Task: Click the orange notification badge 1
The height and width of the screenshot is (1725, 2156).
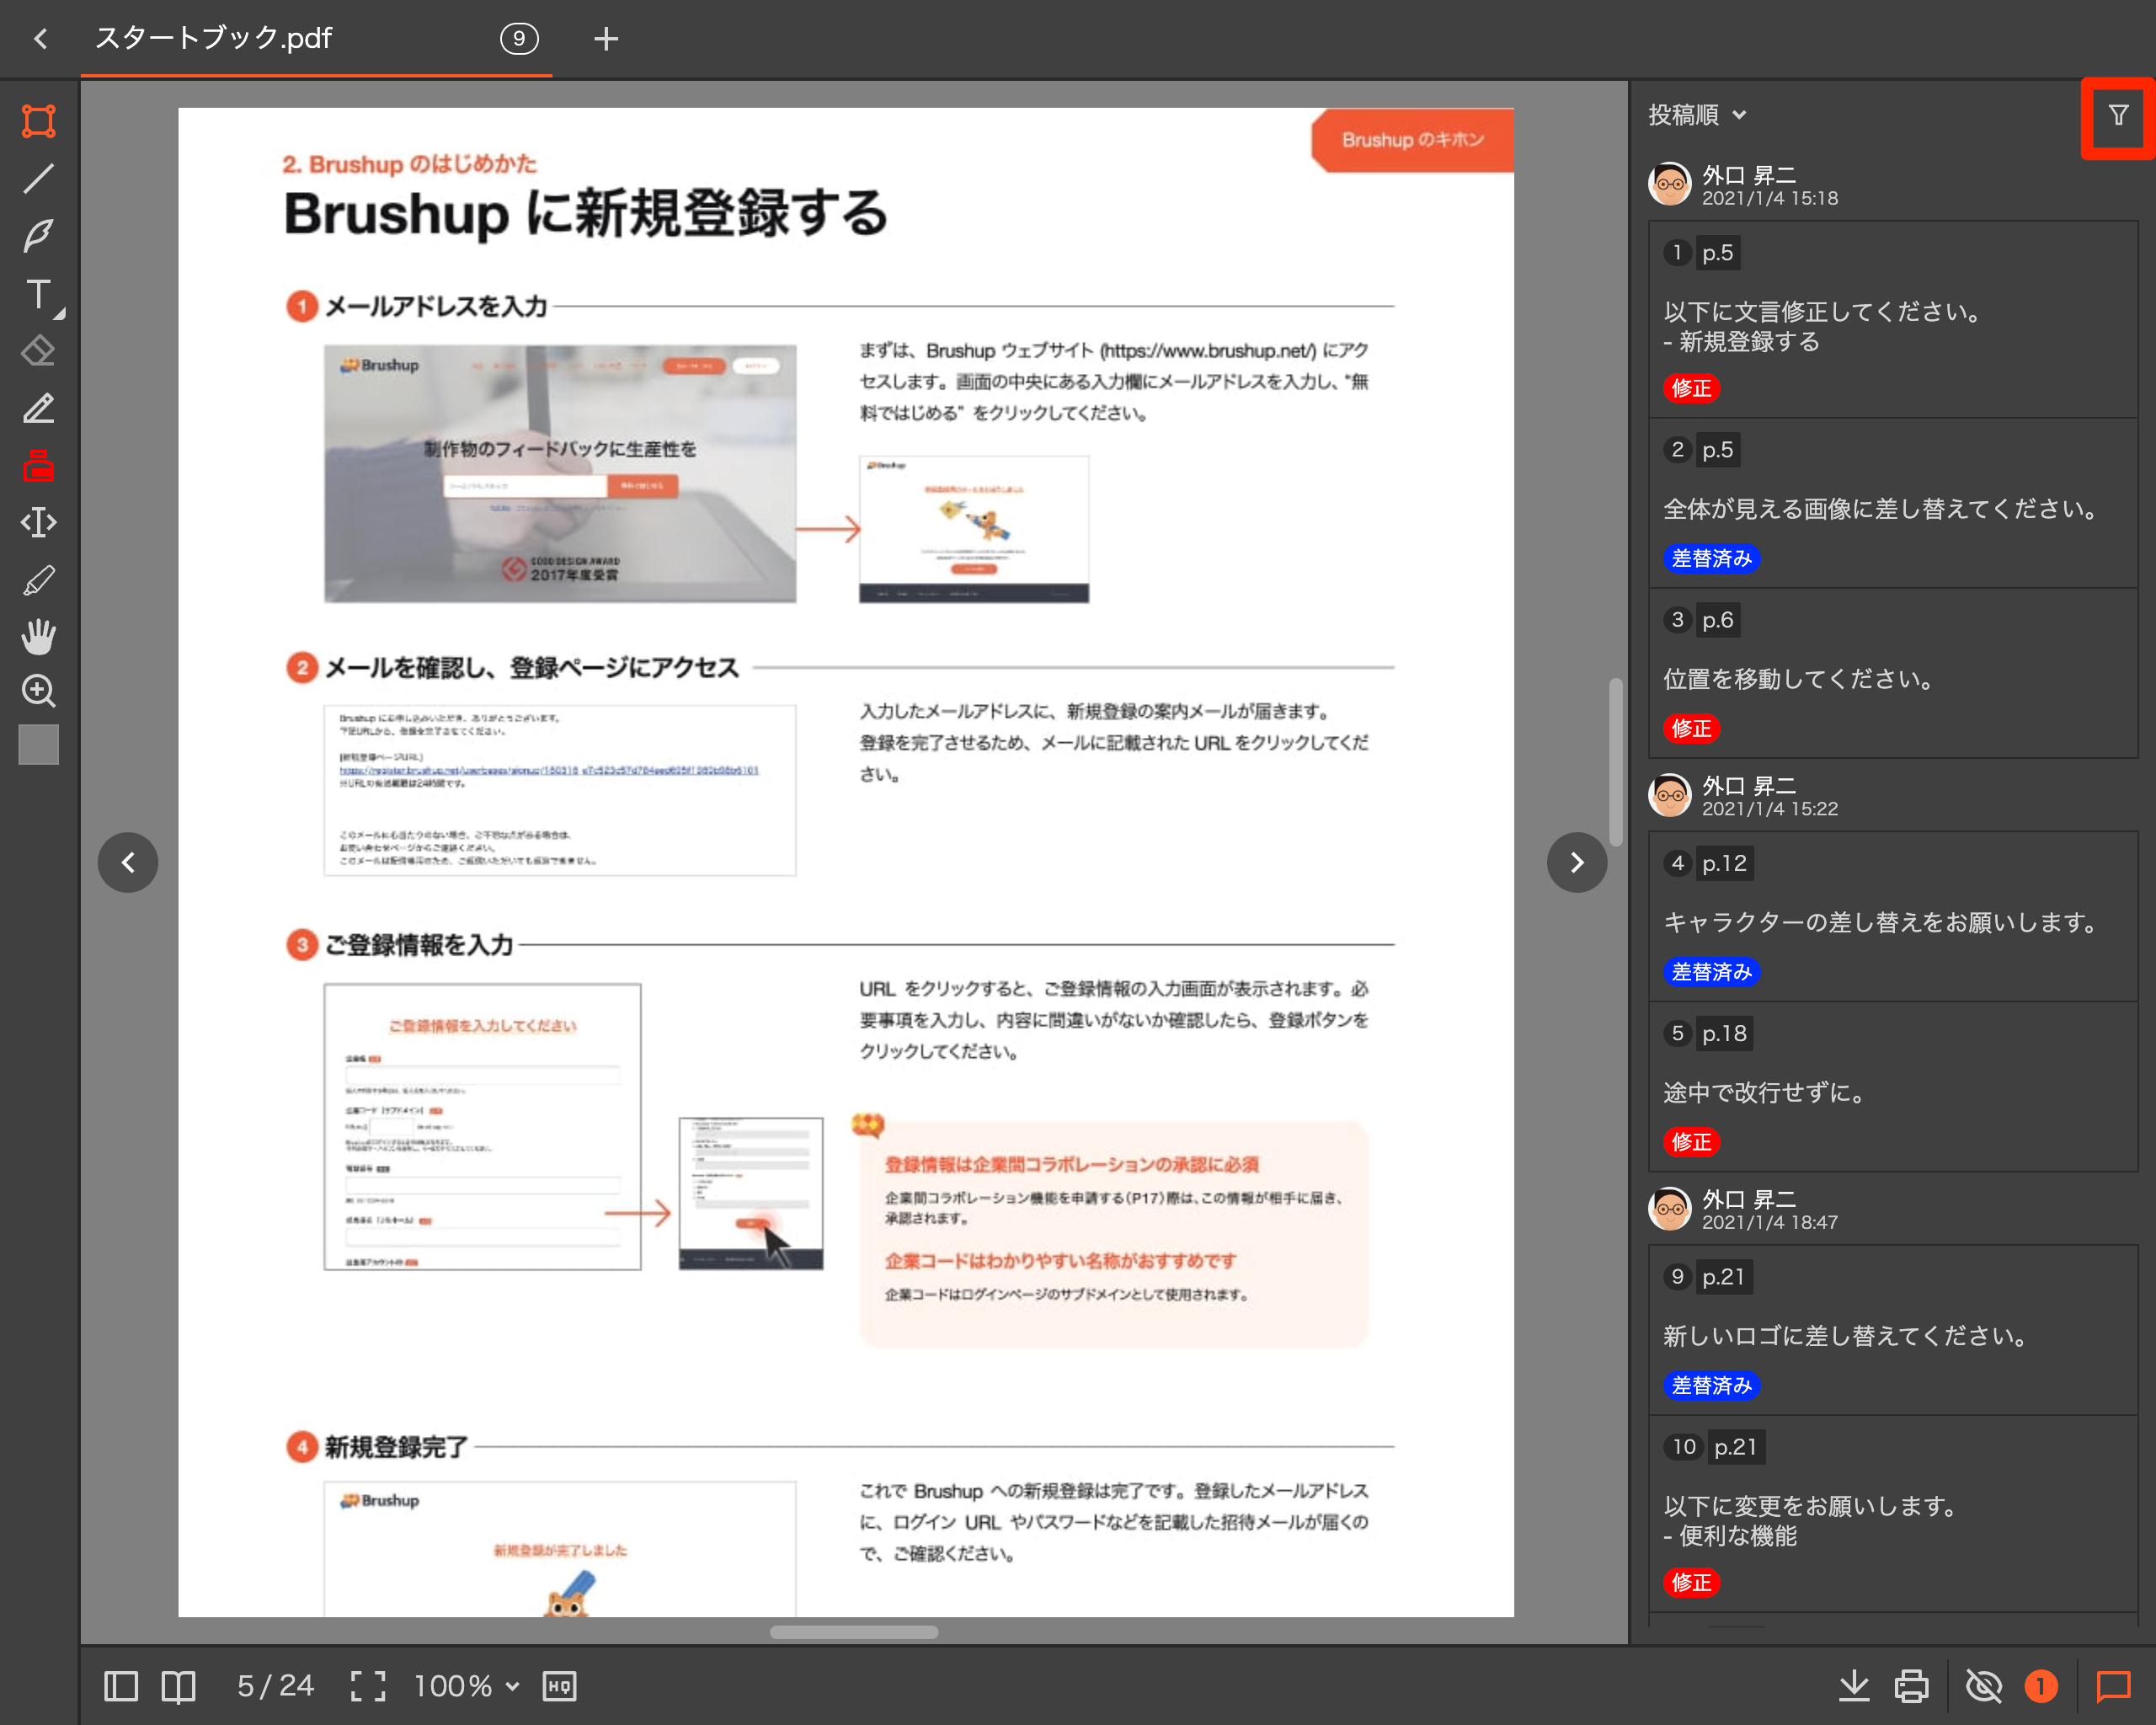Action: tap(2040, 1686)
